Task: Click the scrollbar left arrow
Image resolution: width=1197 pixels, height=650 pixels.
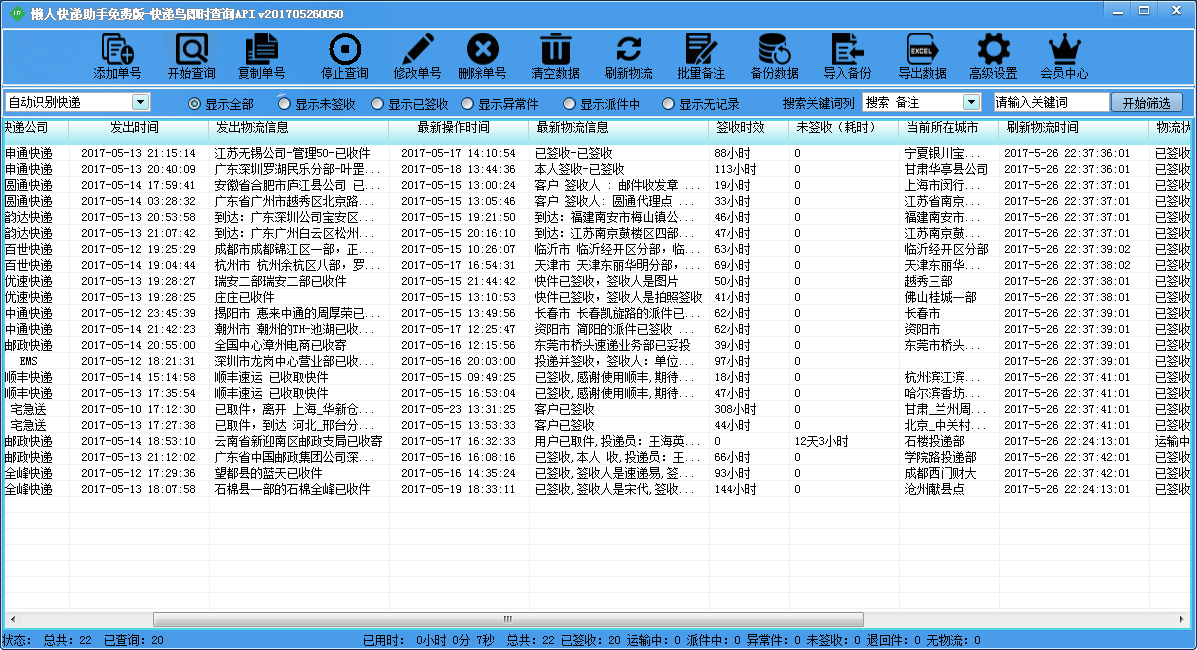Action: 12,619
